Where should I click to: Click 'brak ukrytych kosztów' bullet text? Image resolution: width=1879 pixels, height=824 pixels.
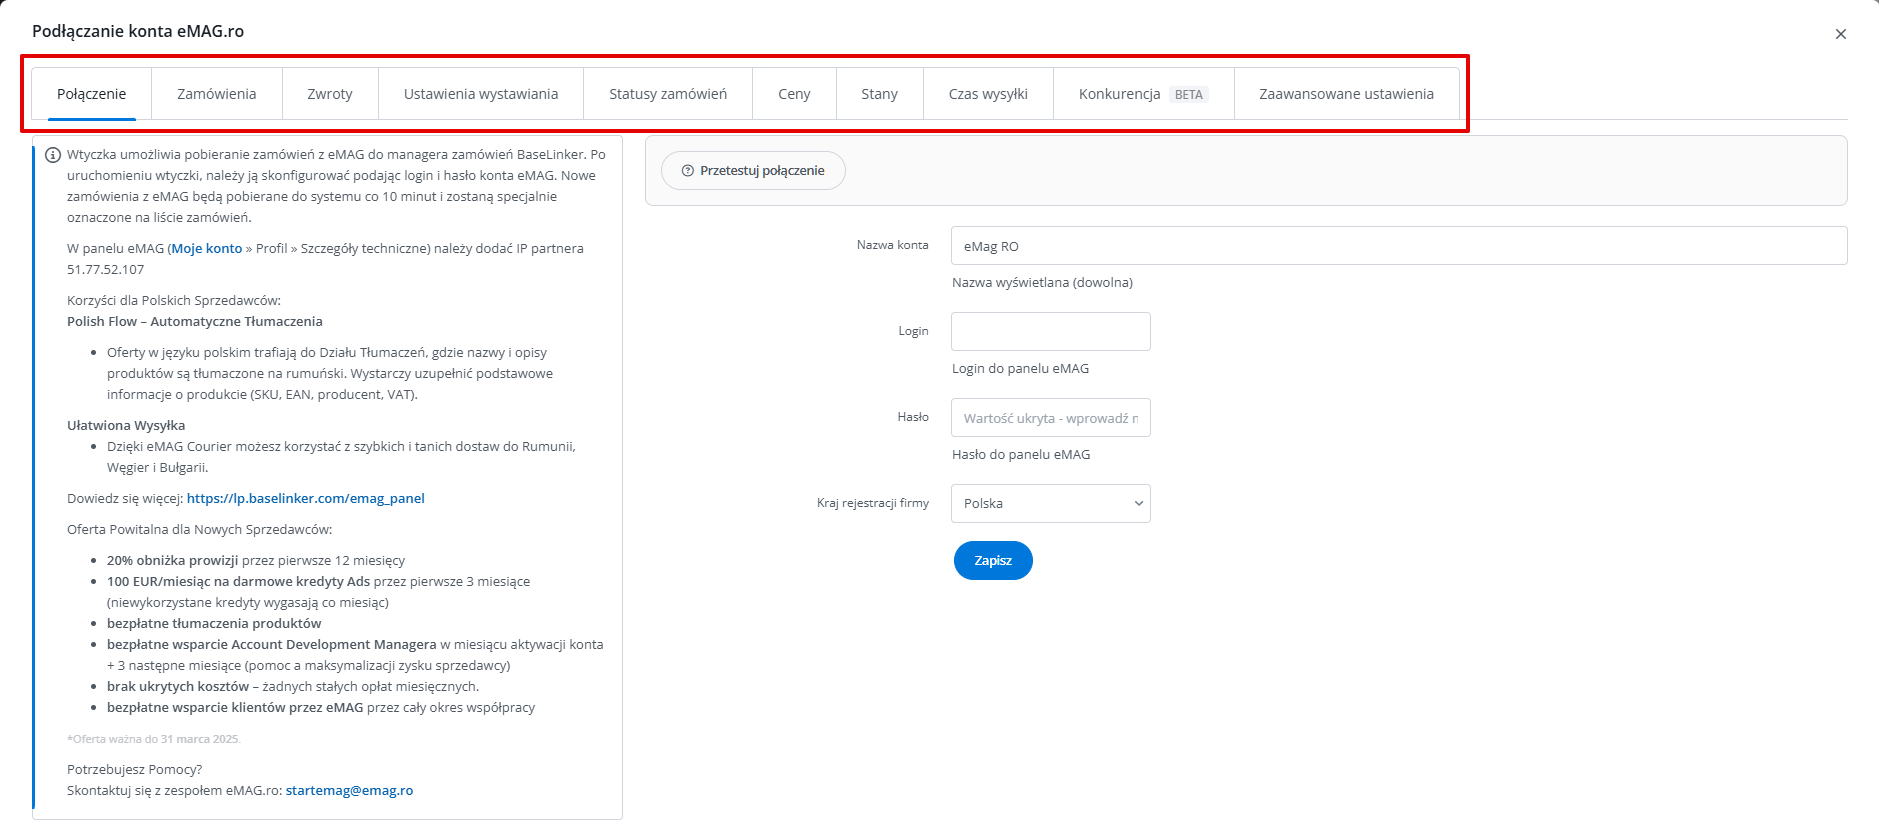click(x=178, y=687)
